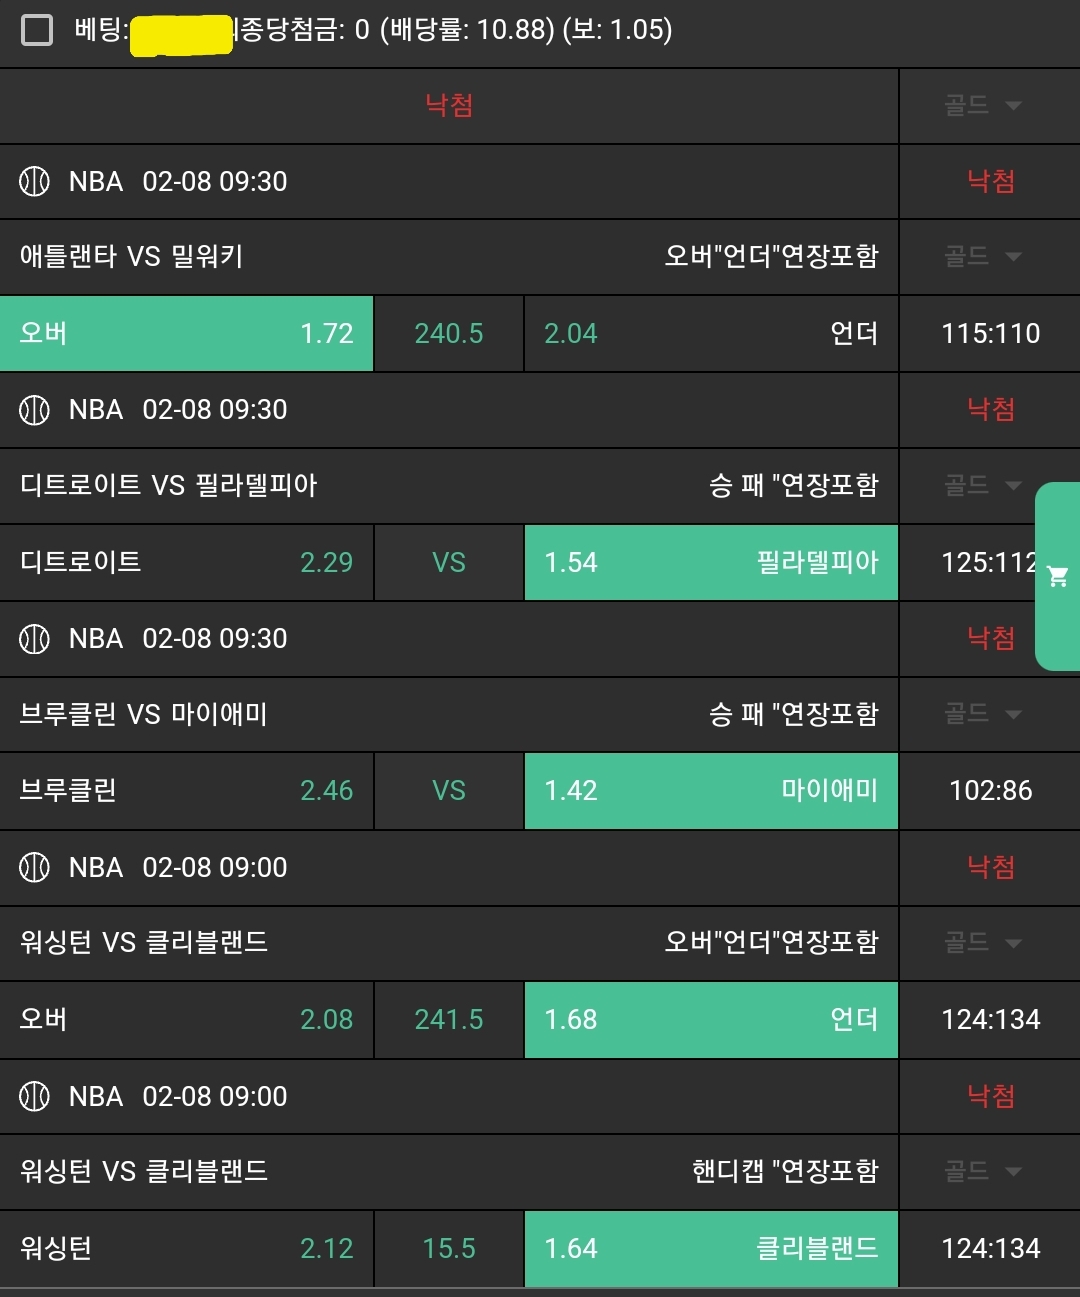Select 오버 1.72 odds option
The width and height of the screenshot is (1080, 1297).
(187, 333)
